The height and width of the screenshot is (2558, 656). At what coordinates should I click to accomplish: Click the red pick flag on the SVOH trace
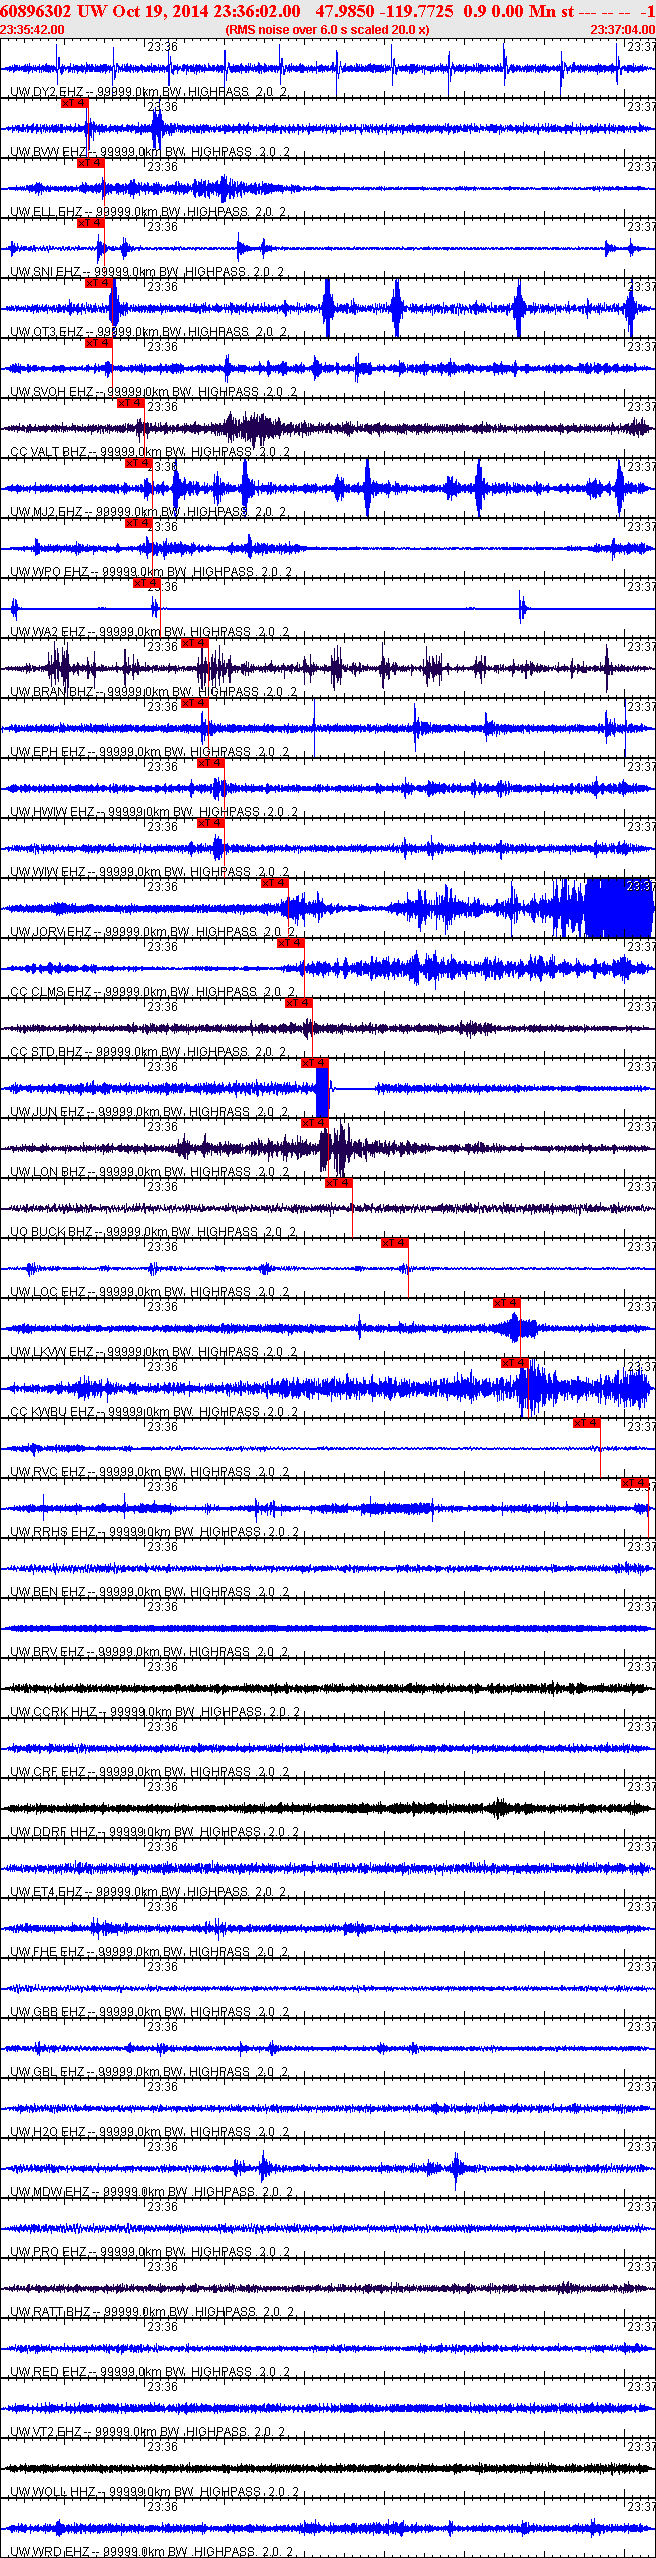pos(98,343)
